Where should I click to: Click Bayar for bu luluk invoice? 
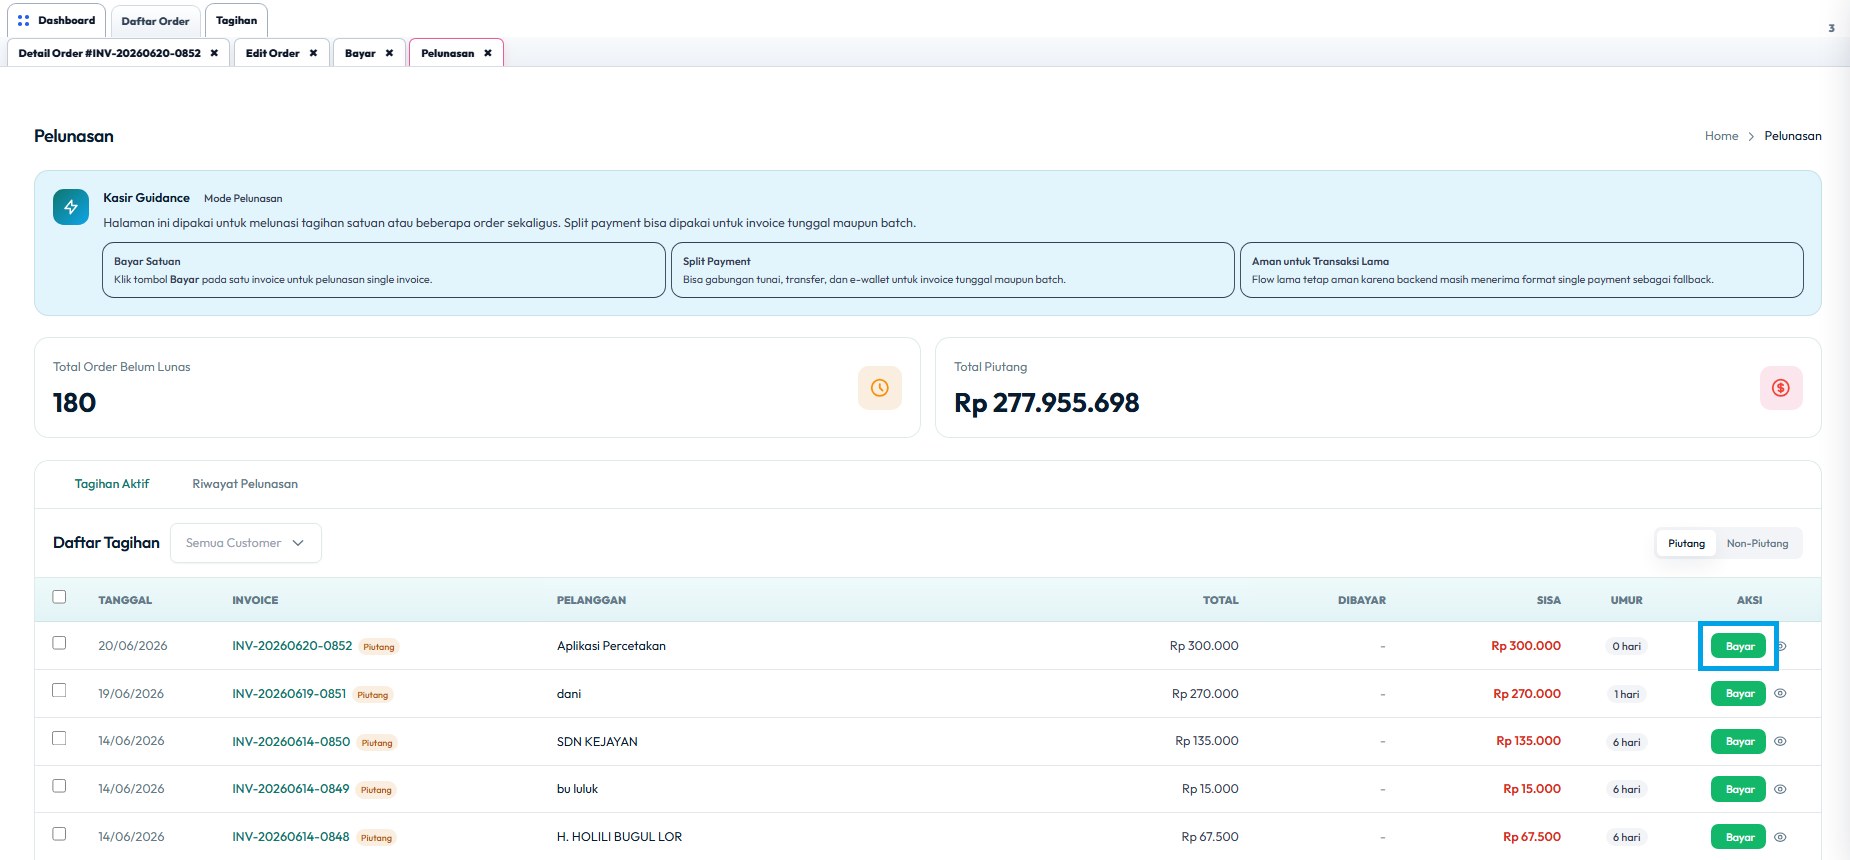click(x=1739, y=789)
